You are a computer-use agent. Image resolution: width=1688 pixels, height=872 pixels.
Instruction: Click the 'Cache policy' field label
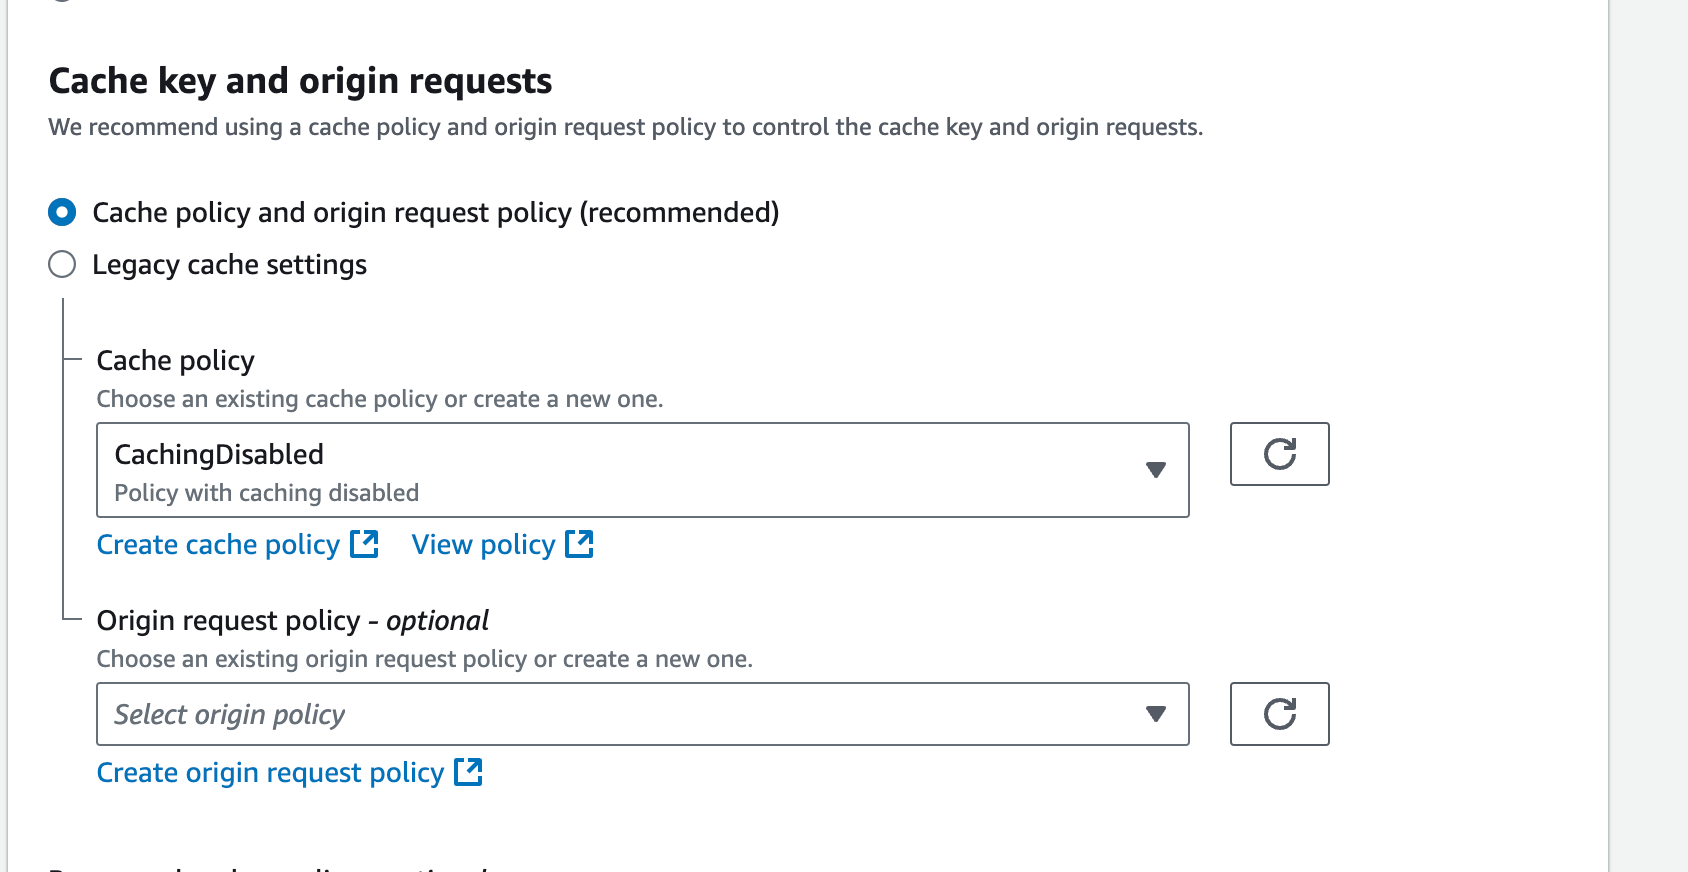point(175,361)
